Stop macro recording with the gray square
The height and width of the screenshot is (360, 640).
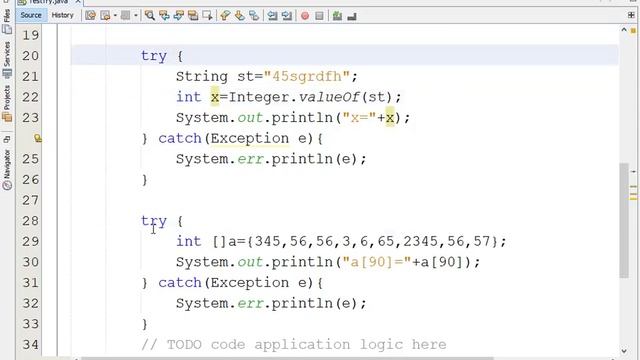[x=319, y=16]
